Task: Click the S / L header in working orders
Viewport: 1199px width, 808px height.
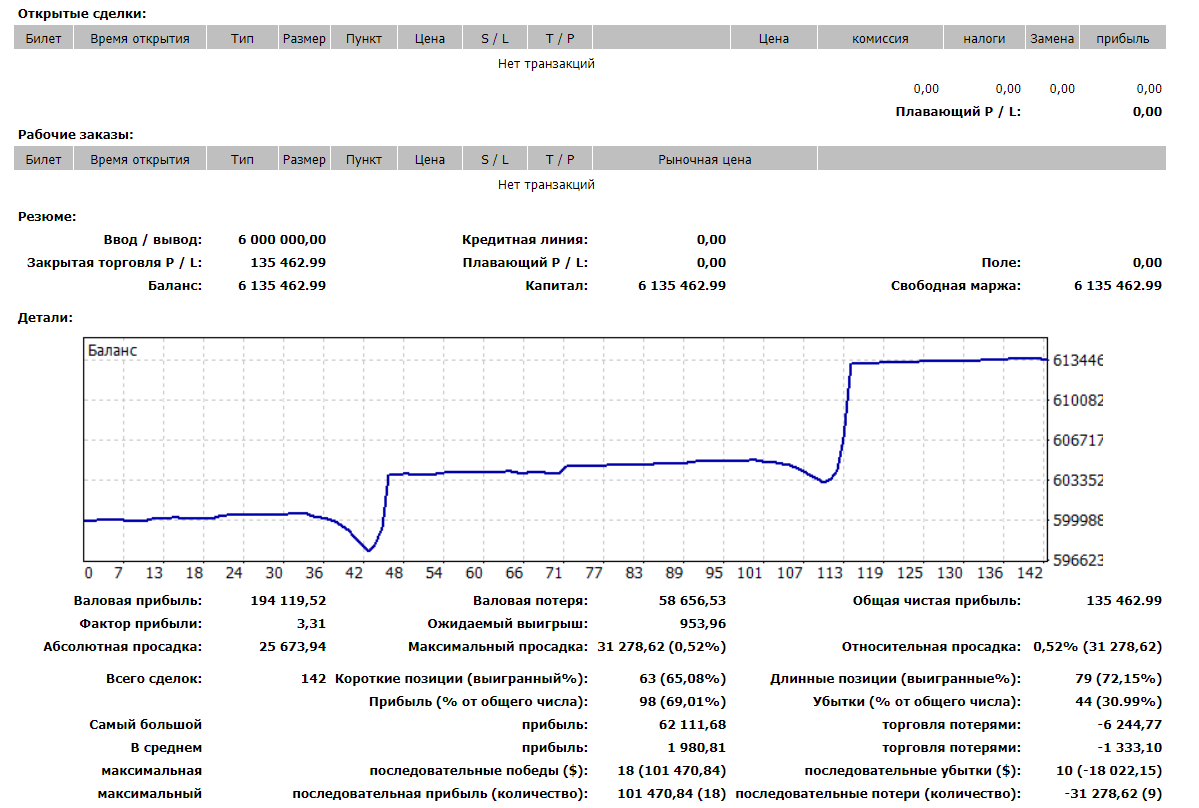Action: (x=495, y=159)
